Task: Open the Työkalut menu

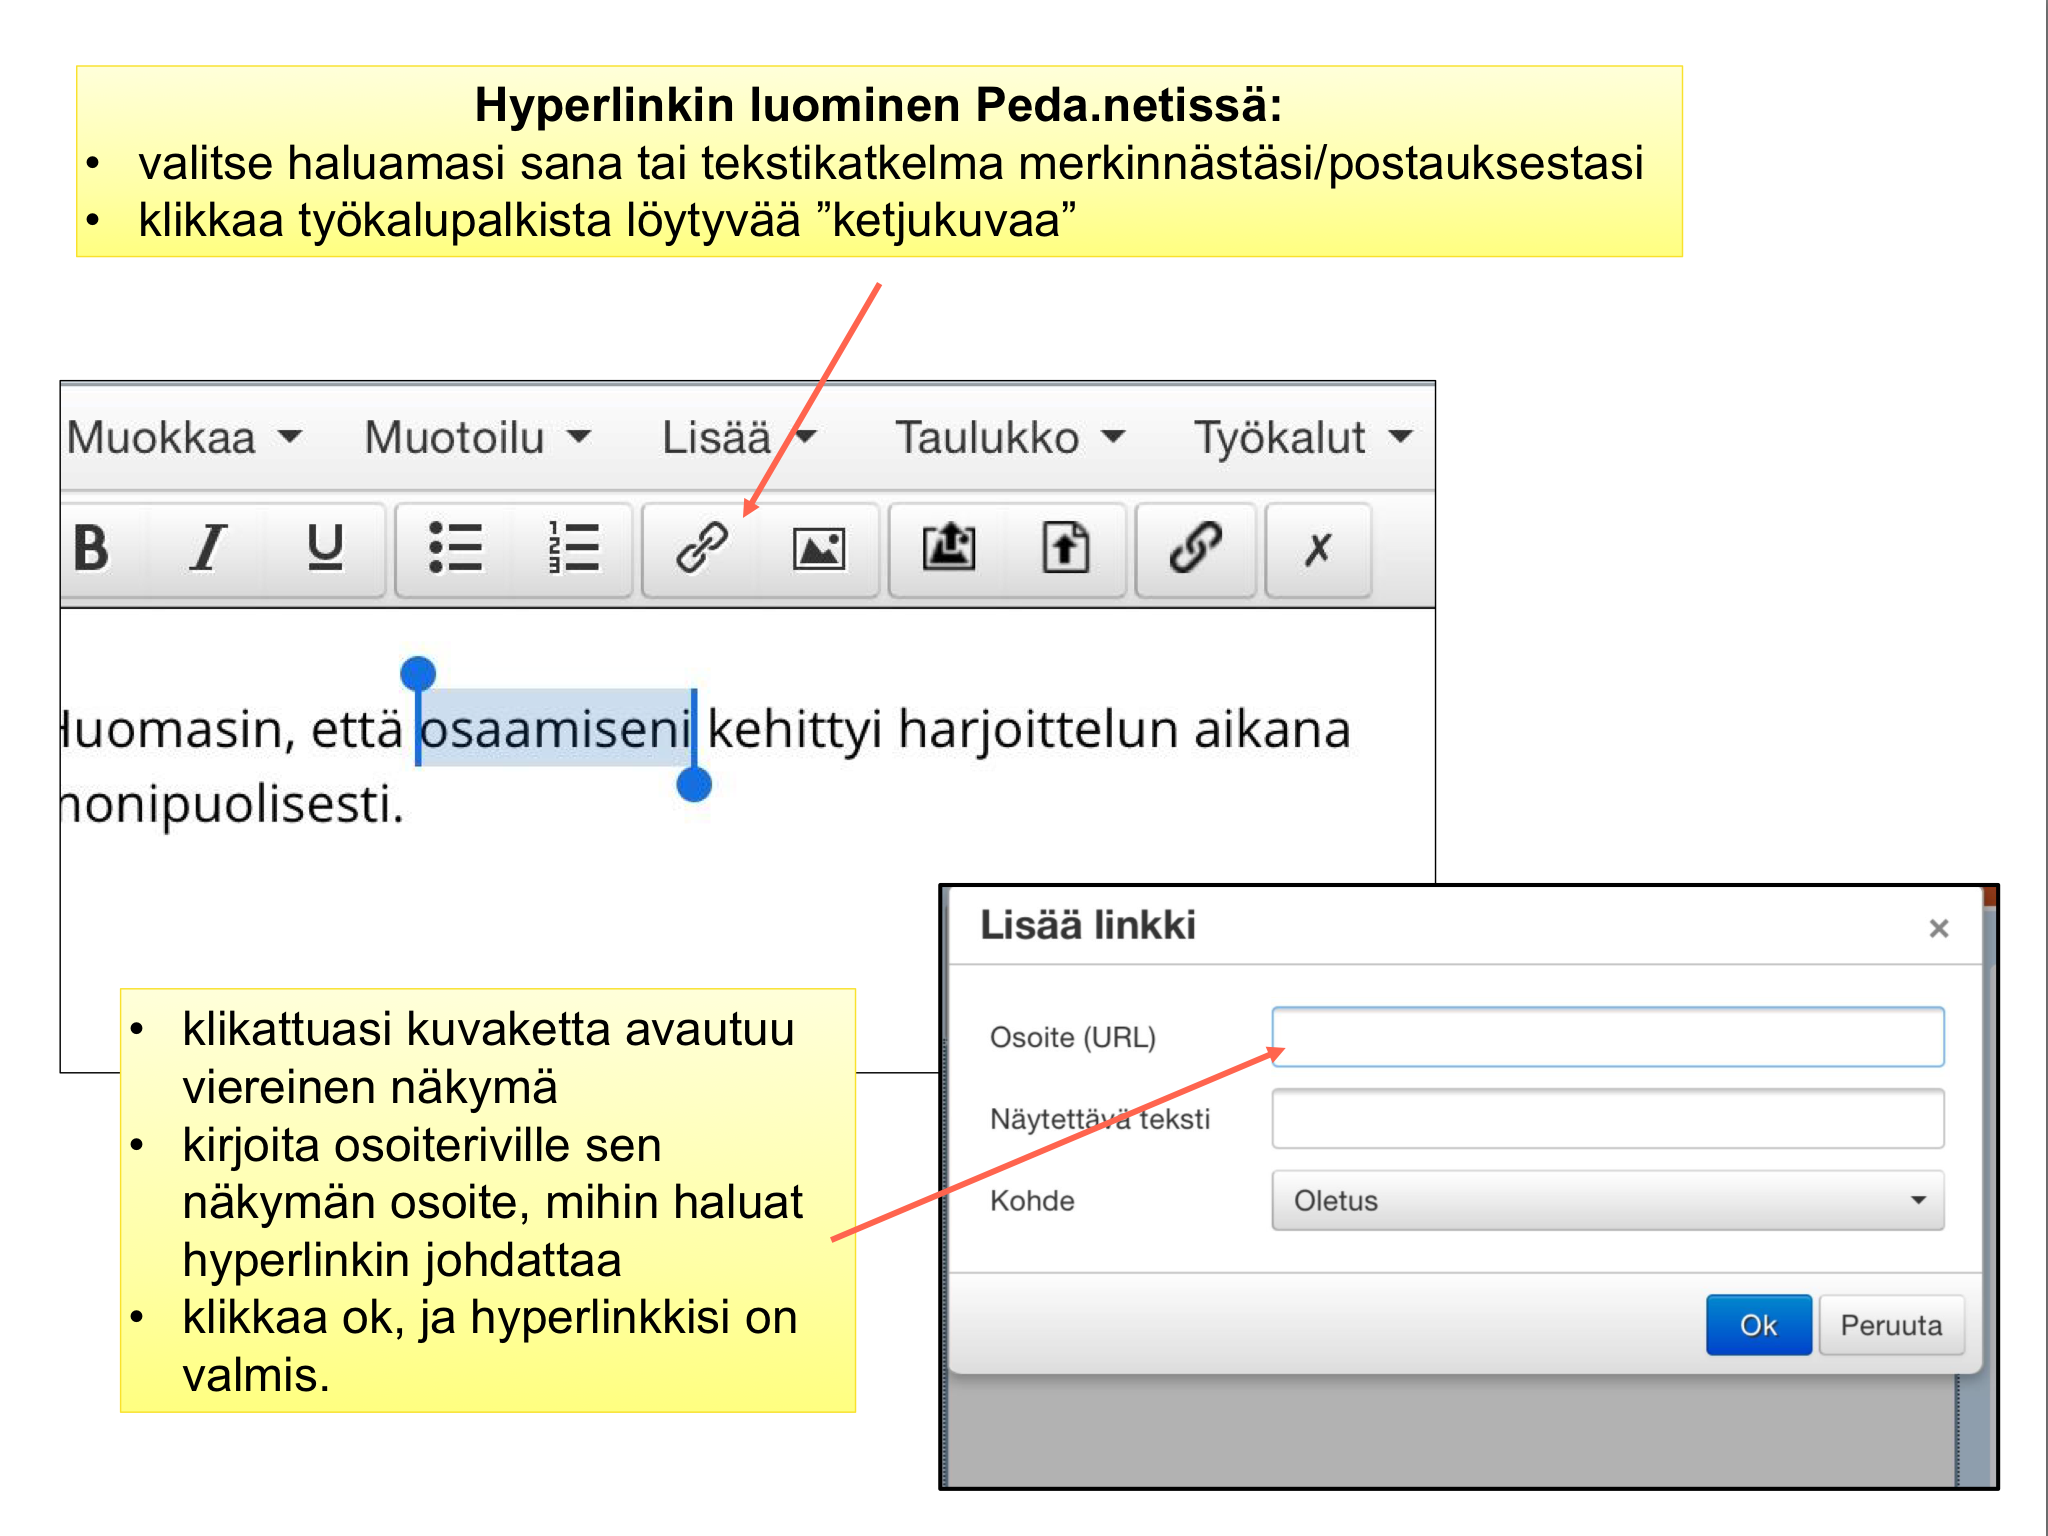Action: (1303, 437)
